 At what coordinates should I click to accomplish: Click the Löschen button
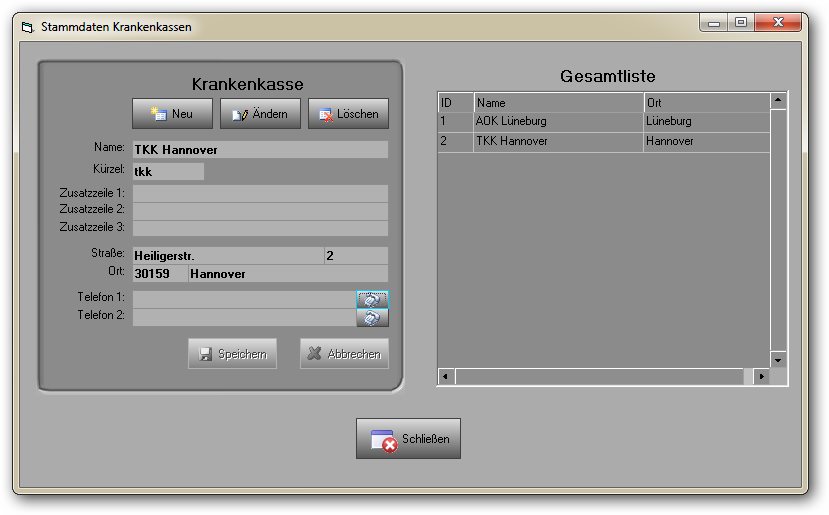coord(348,114)
